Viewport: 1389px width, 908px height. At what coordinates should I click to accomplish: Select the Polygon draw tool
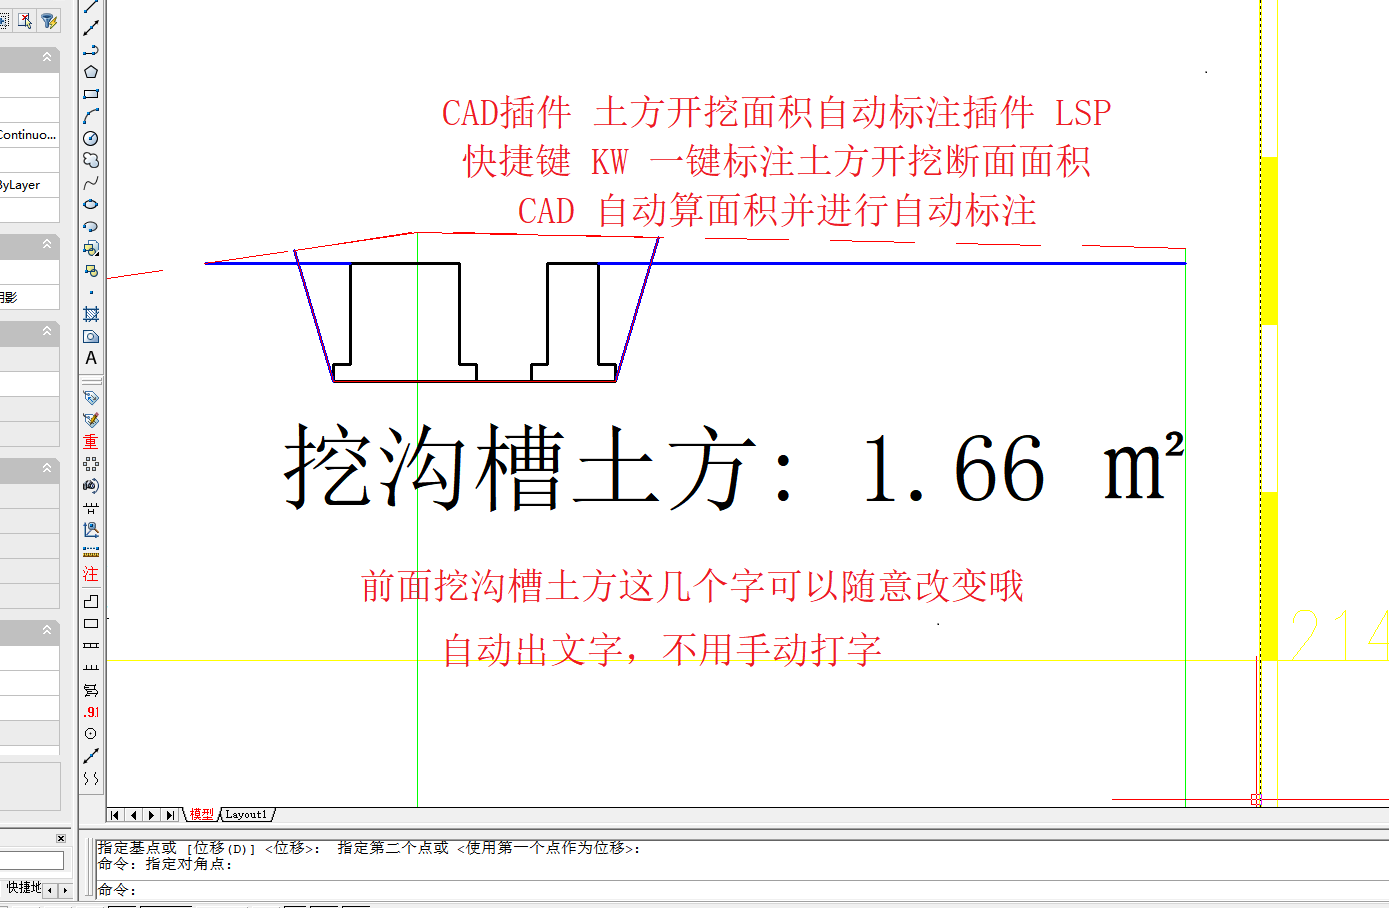coord(91,72)
